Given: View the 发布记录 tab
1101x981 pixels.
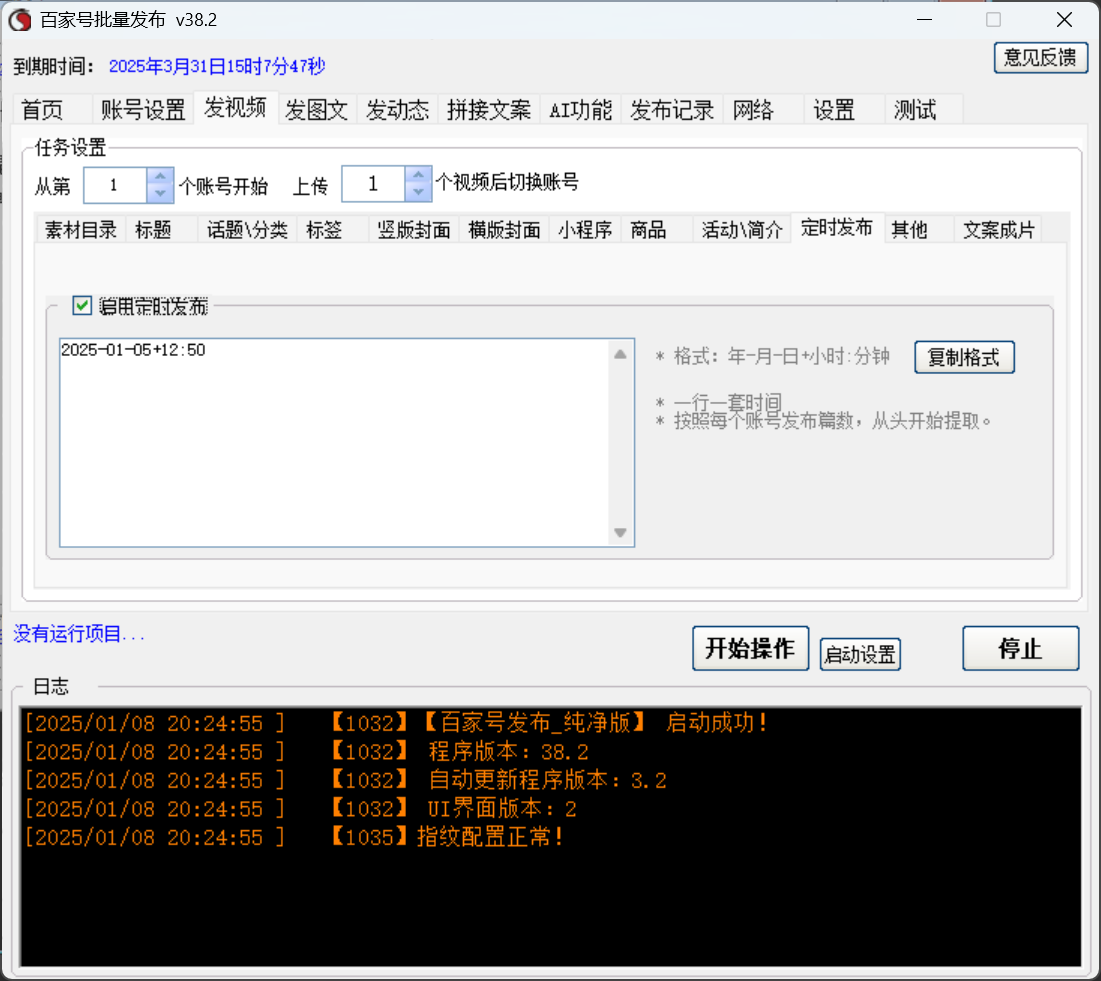Looking at the screenshot, I should [x=671, y=110].
